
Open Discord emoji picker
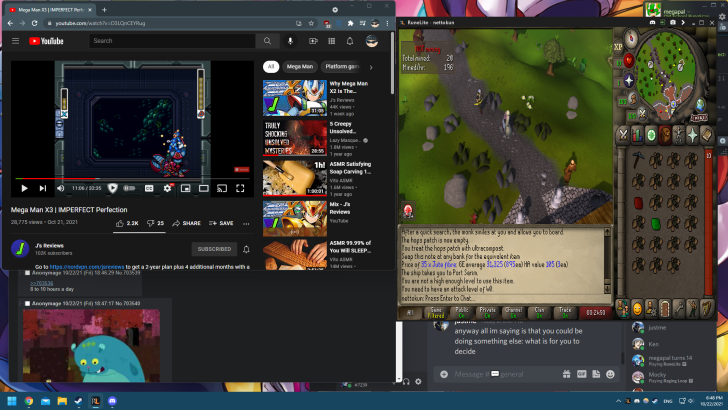(x=611, y=374)
